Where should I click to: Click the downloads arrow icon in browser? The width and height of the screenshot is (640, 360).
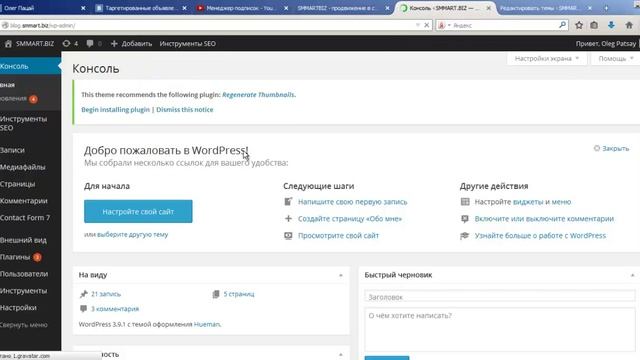pos(611,25)
